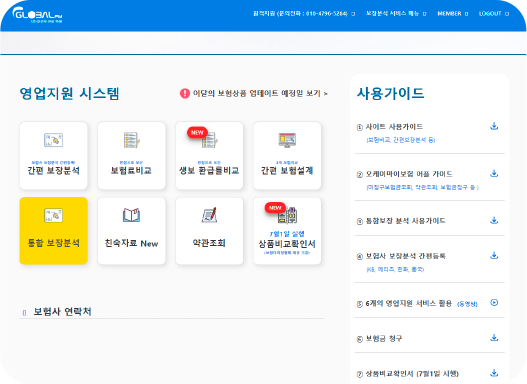This screenshot has height=384, width=527.
Task: Click the 상품비교확인서 label text
Action: coord(287,244)
